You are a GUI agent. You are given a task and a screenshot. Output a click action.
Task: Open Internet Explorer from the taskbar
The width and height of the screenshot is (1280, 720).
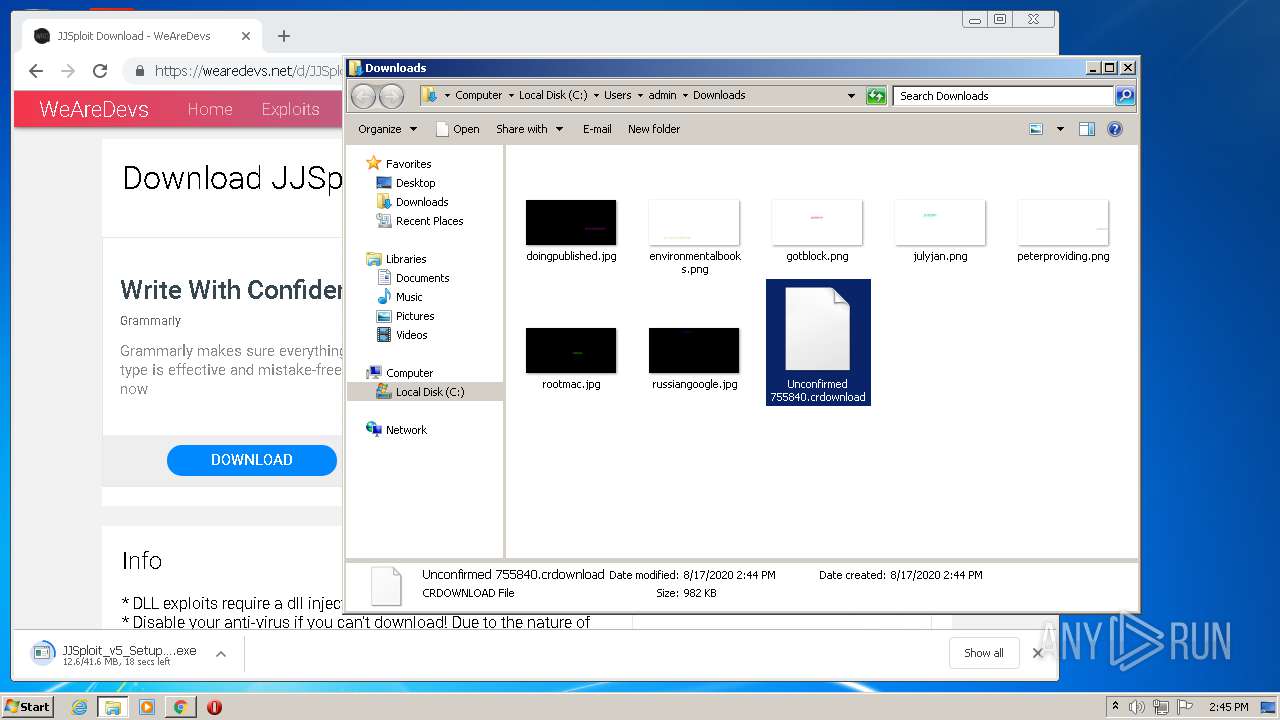click(x=79, y=707)
